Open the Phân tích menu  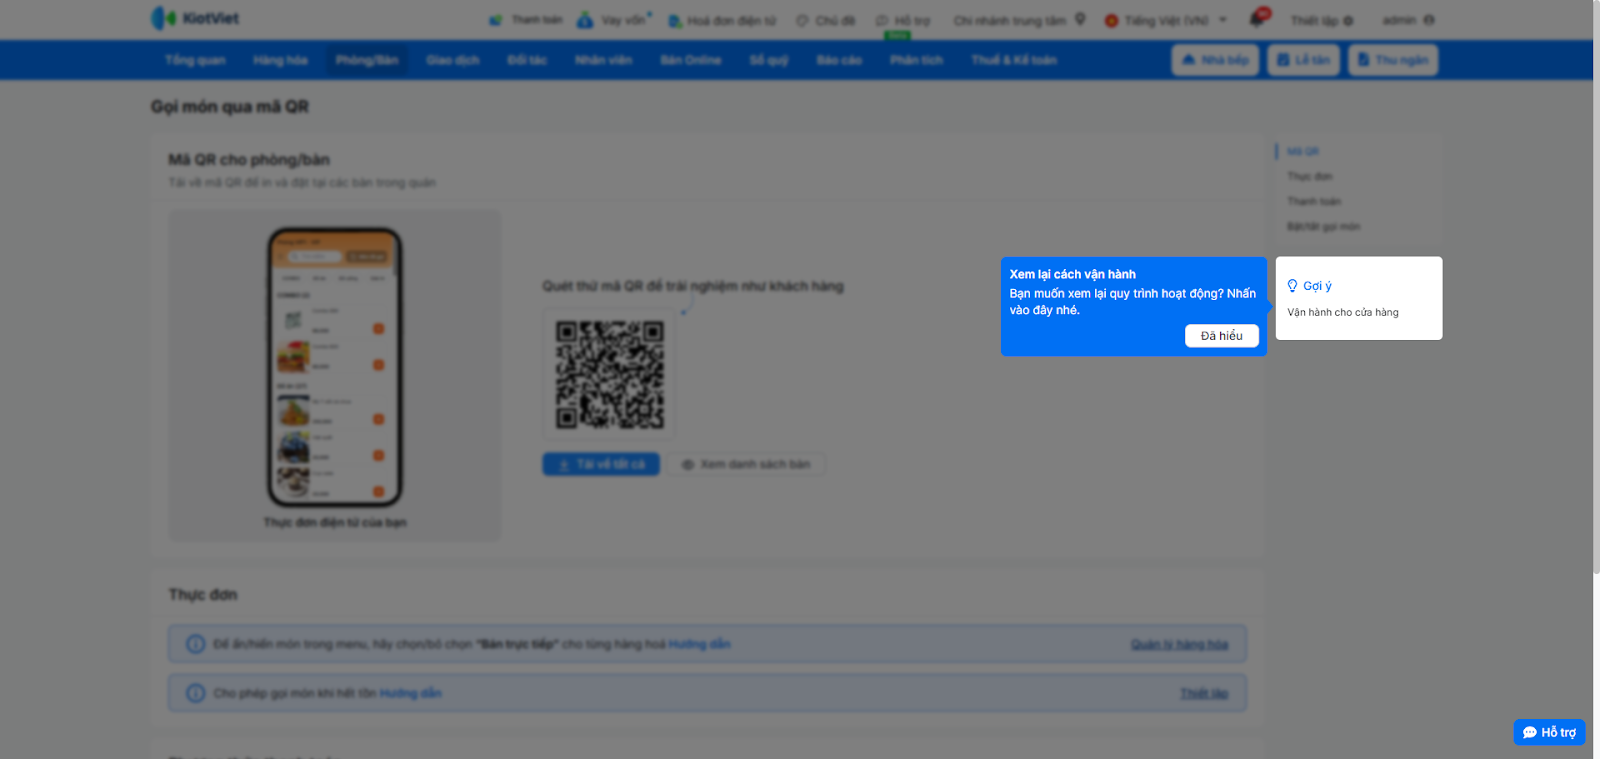916,60
